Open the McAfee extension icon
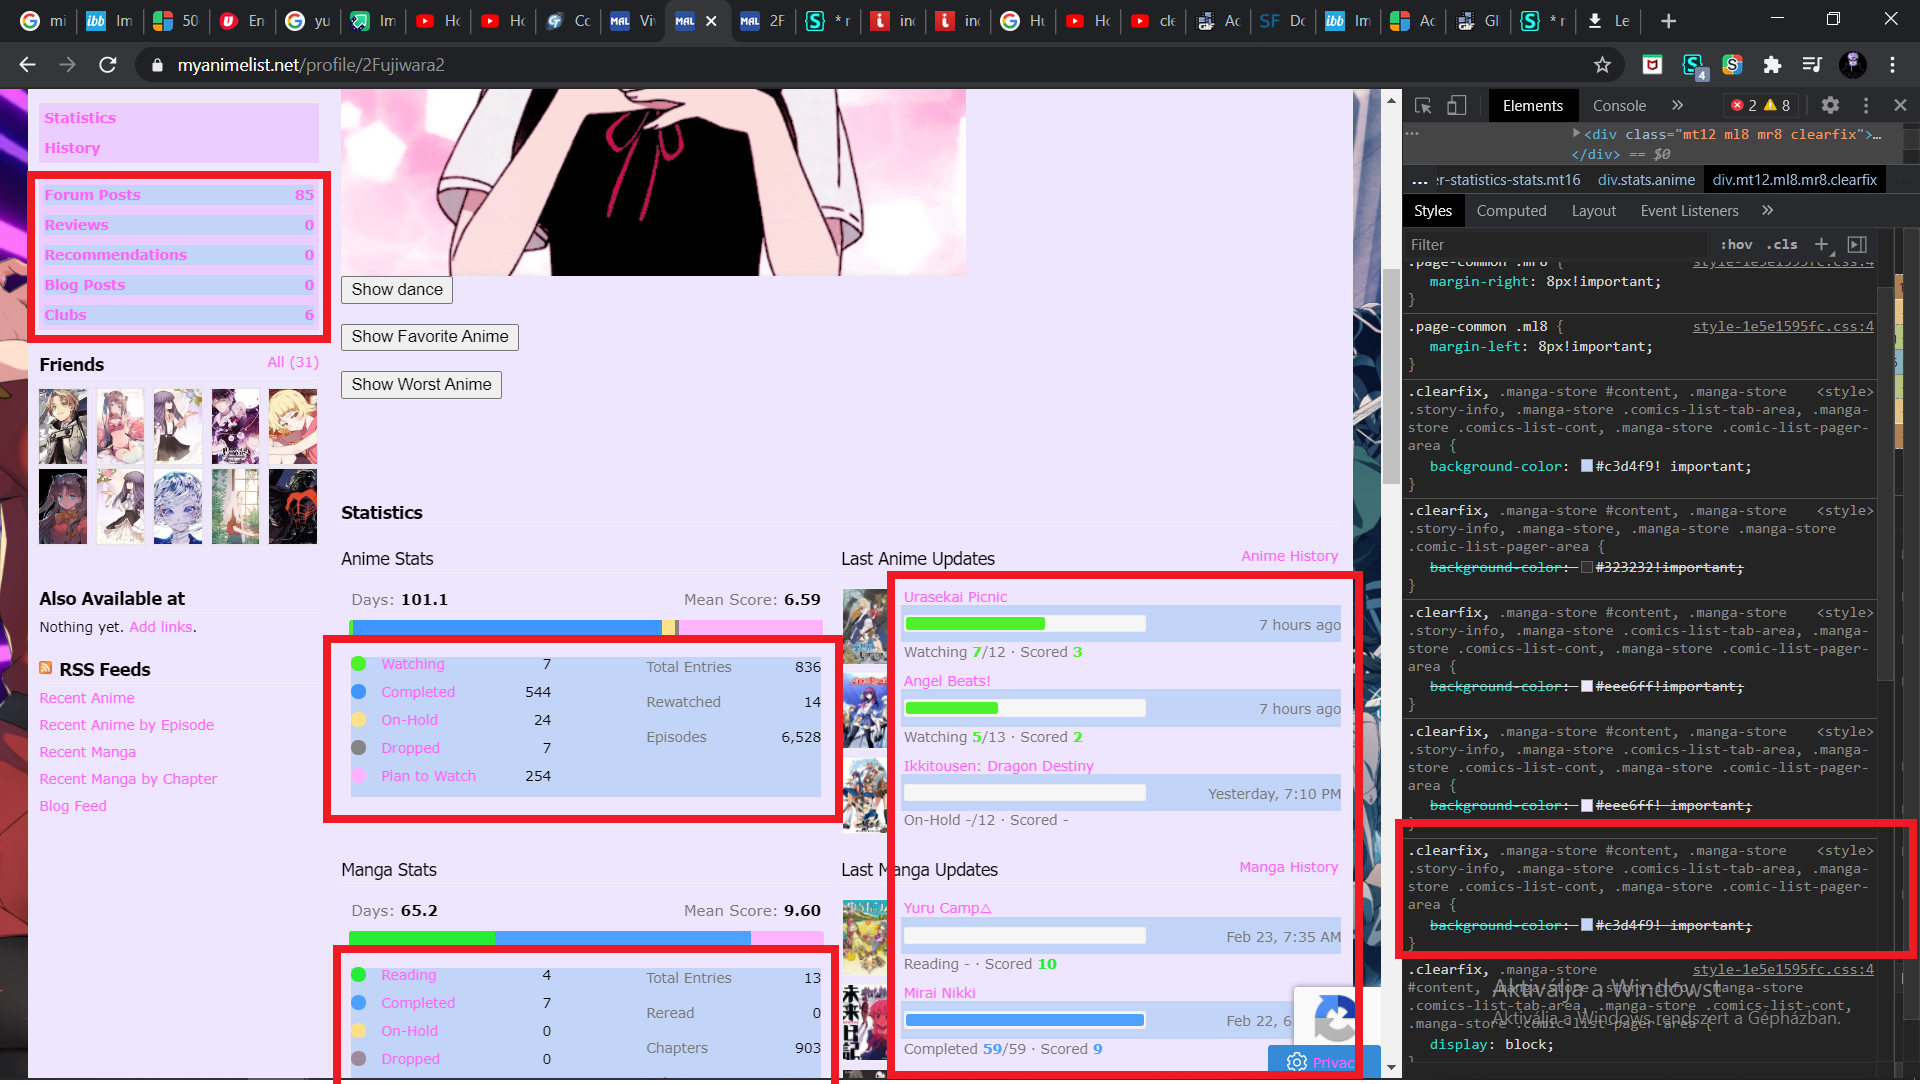The height and width of the screenshot is (1084, 1928). pyautogui.click(x=1652, y=65)
